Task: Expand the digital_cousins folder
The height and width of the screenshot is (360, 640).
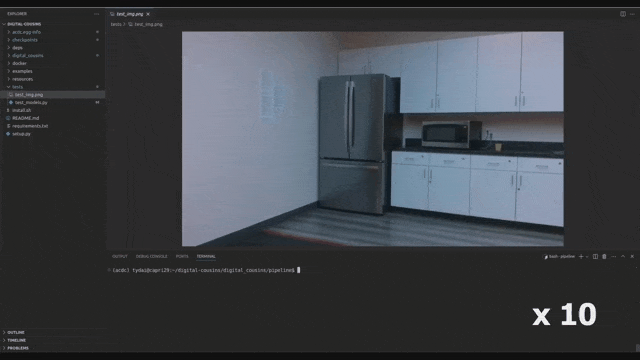Action: click(x=27, y=56)
